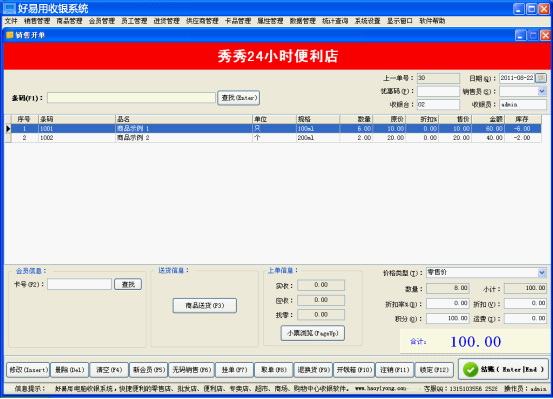Click the 条码 column header
The height and width of the screenshot is (399, 553).
[77, 119]
